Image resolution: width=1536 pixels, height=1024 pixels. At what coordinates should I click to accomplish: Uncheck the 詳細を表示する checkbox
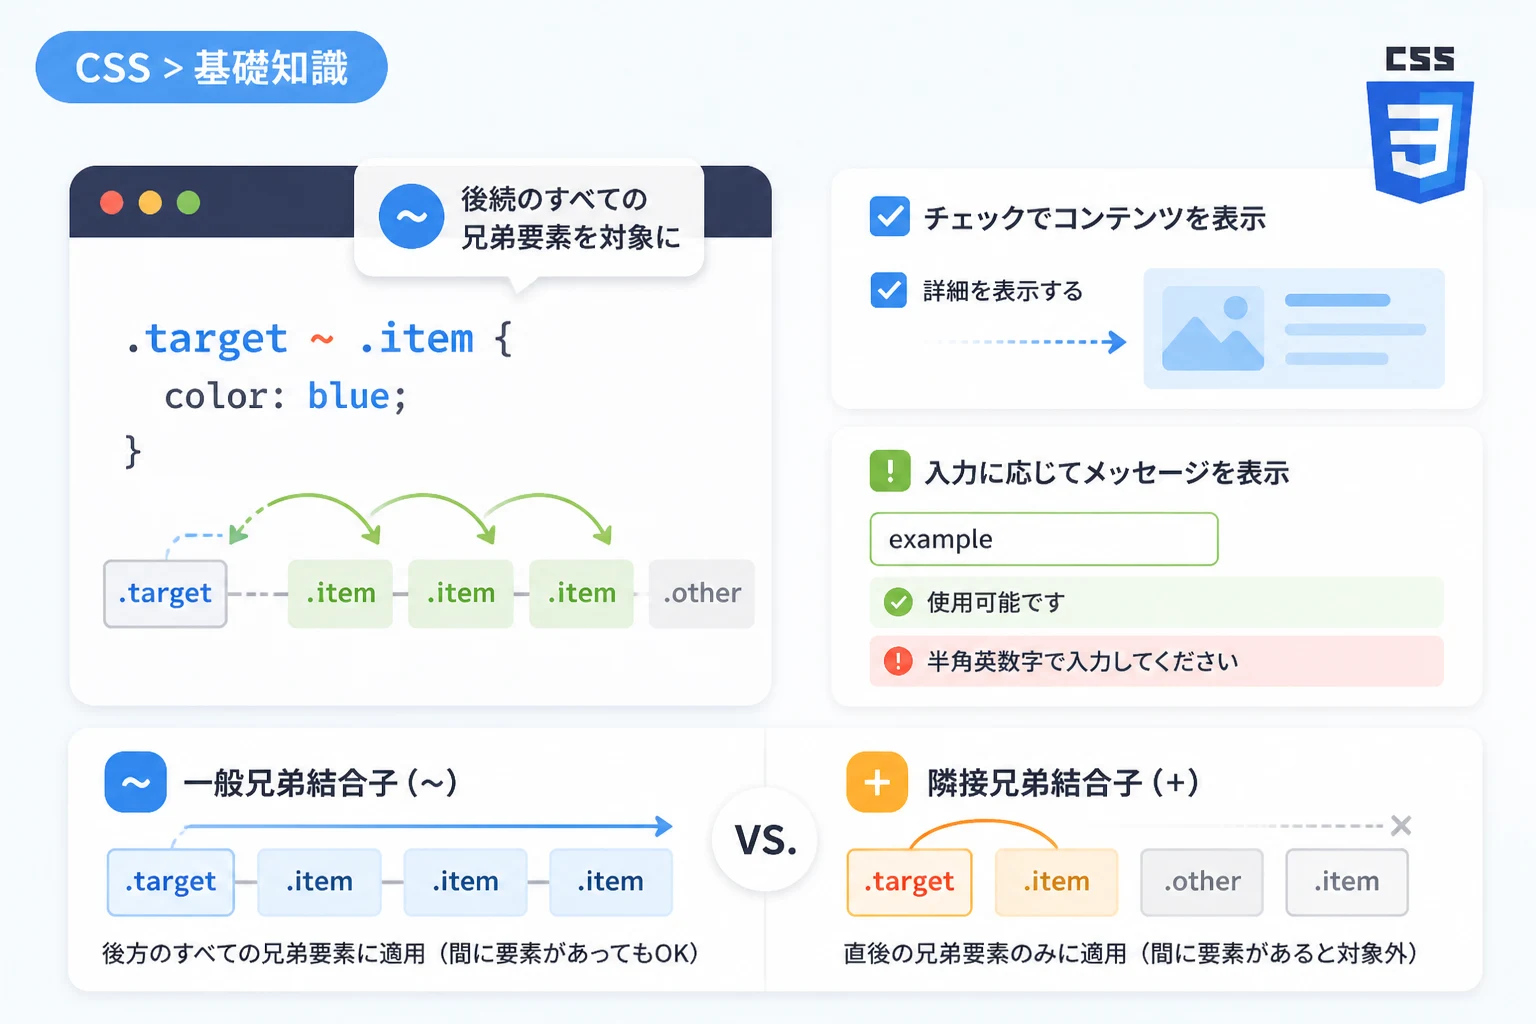(889, 290)
